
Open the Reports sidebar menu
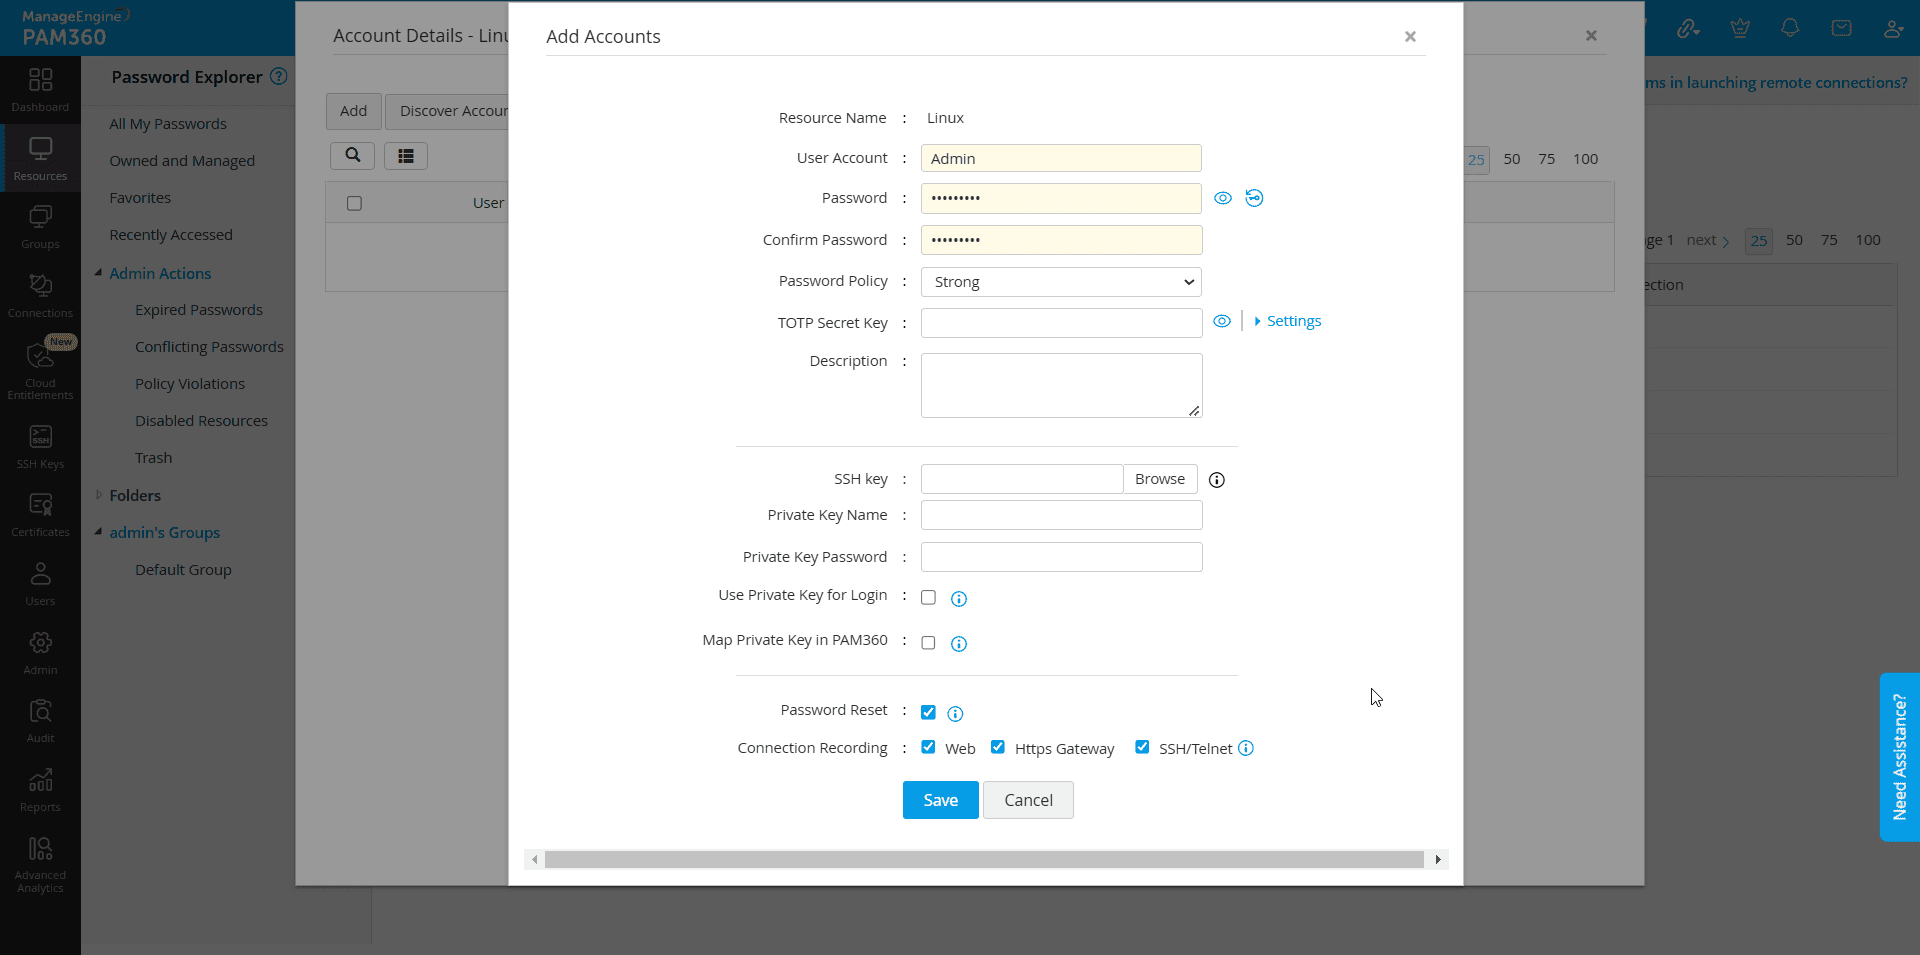(x=40, y=789)
